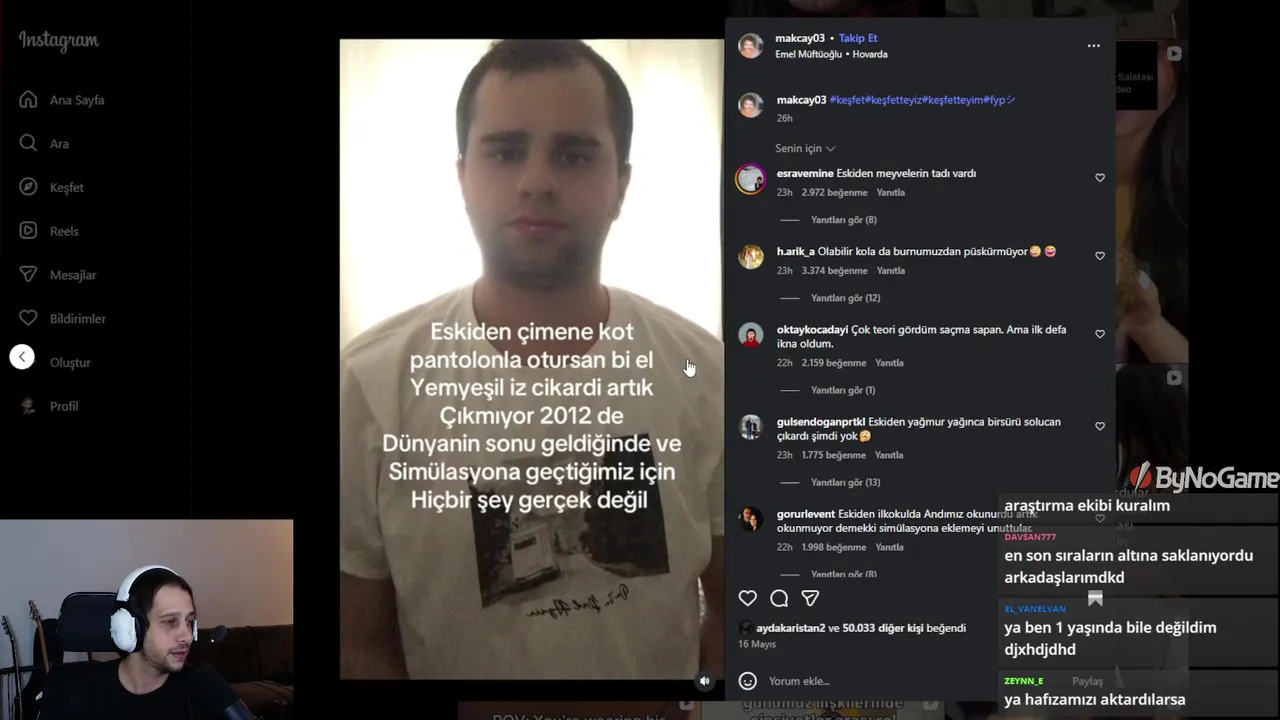Go to previous post with back arrow
Screen dimensions: 1280x720
[x=22, y=357]
